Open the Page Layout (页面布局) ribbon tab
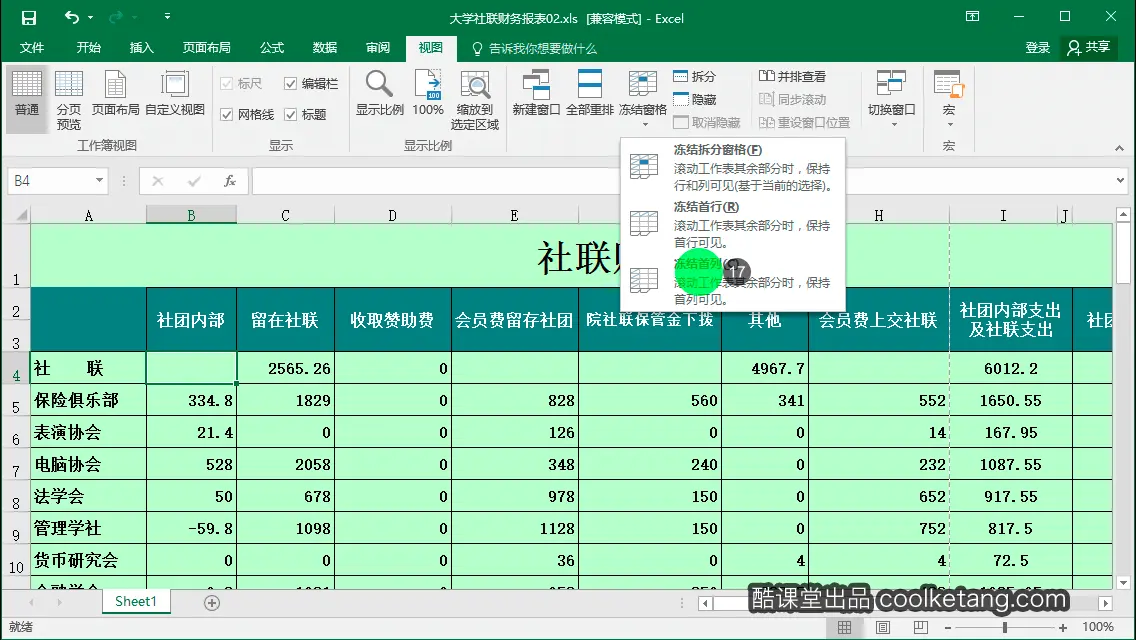Image resolution: width=1136 pixels, height=640 pixels. tap(206, 48)
